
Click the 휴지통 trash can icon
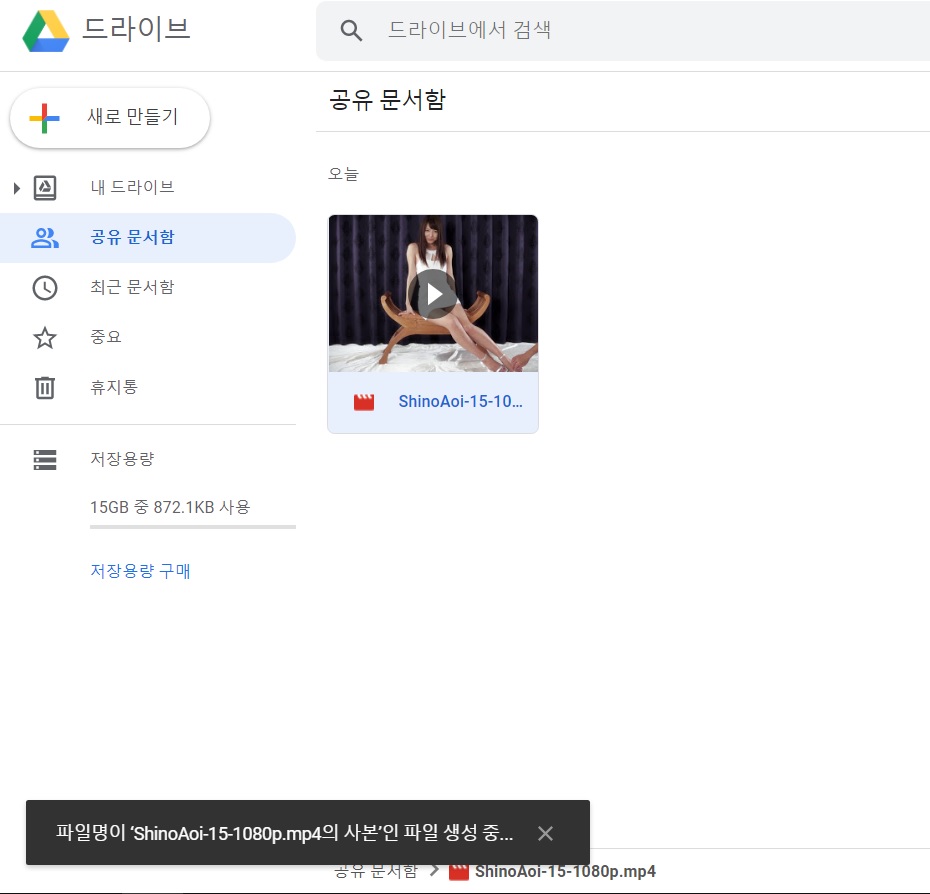45,387
